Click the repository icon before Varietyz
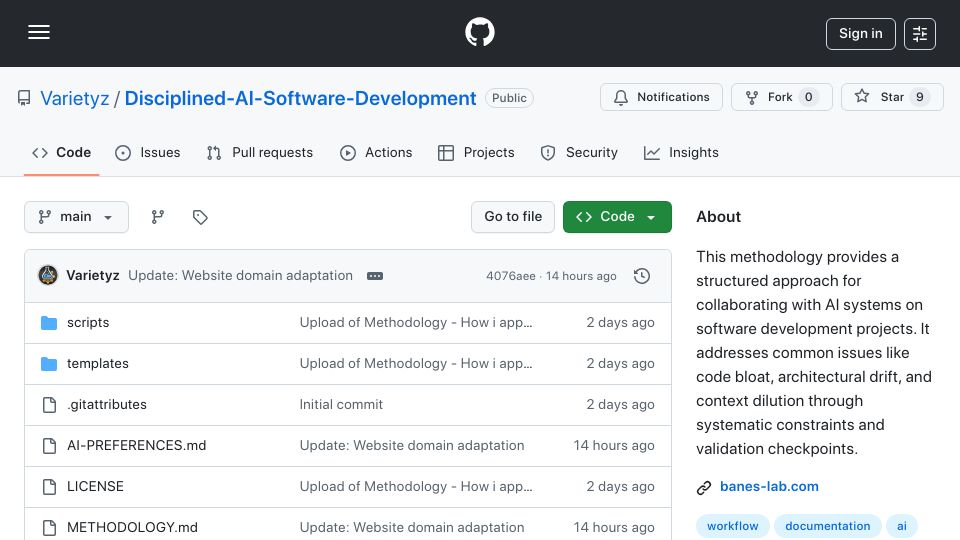Screen dimensions: 960x540 click(24, 98)
